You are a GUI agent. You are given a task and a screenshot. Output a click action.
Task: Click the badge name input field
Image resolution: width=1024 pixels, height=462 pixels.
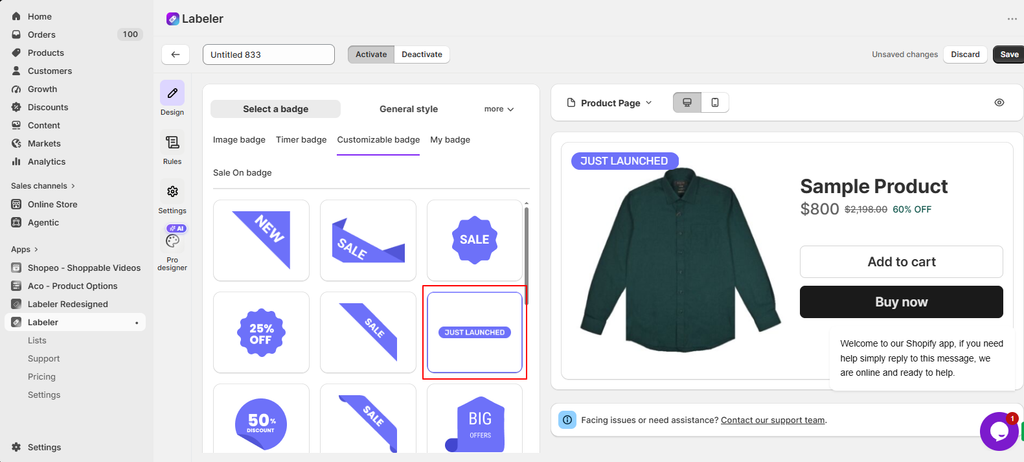pos(268,54)
